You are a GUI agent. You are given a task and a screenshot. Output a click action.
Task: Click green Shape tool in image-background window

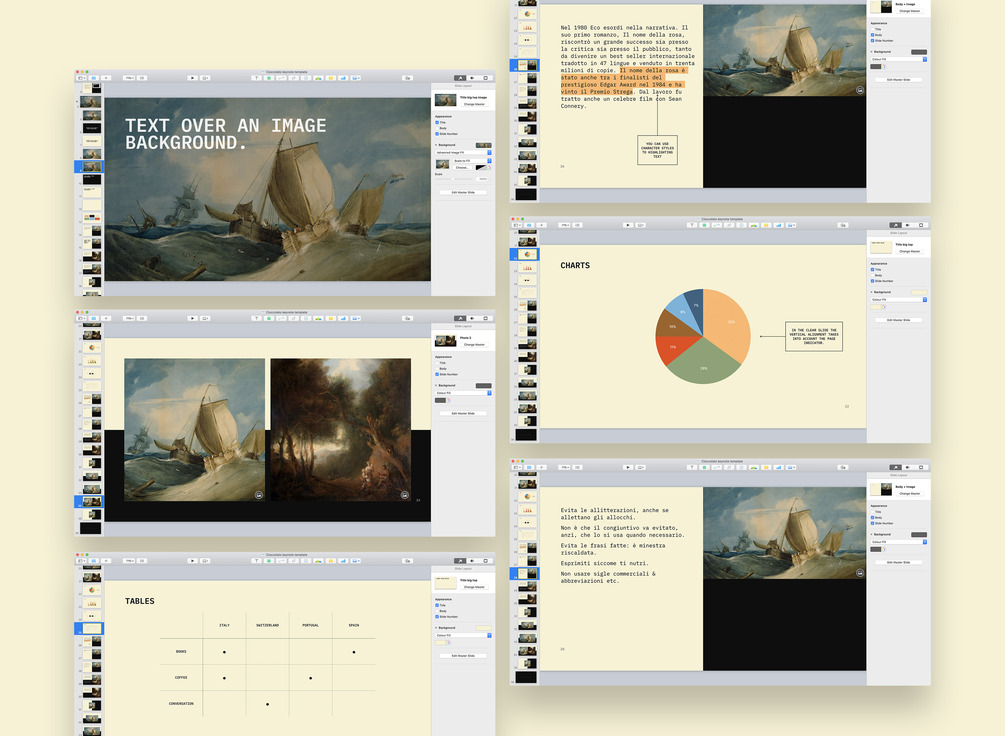tap(269, 78)
